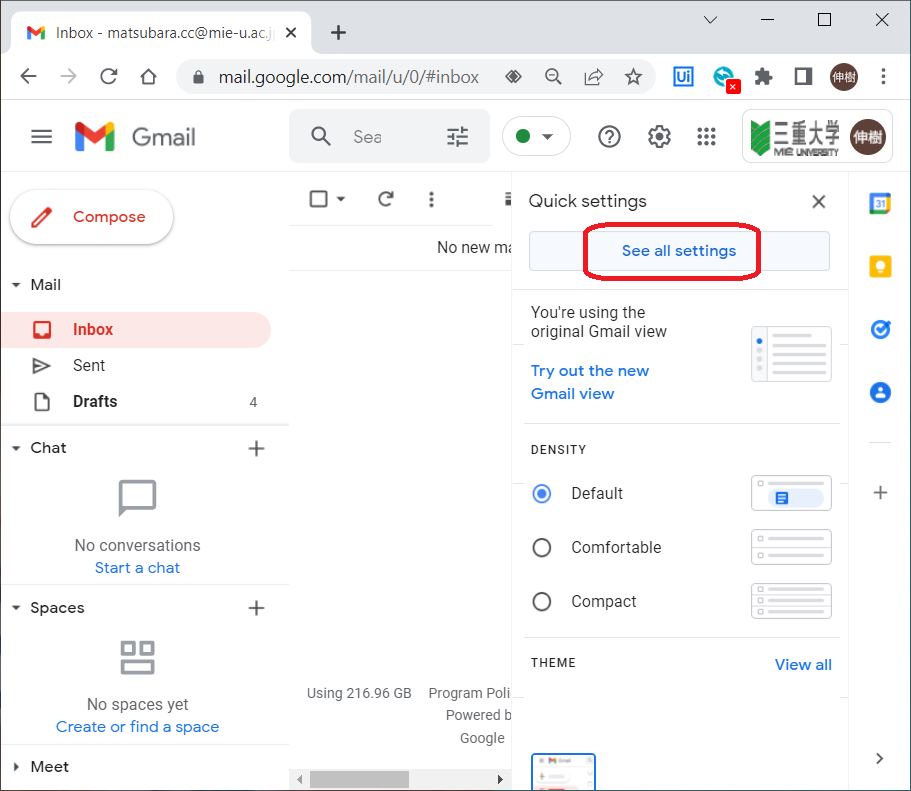Select the Compact density preview thumbnail
This screenshot has width=911, height=791.
pyautogui.click(x=791, y=601)
